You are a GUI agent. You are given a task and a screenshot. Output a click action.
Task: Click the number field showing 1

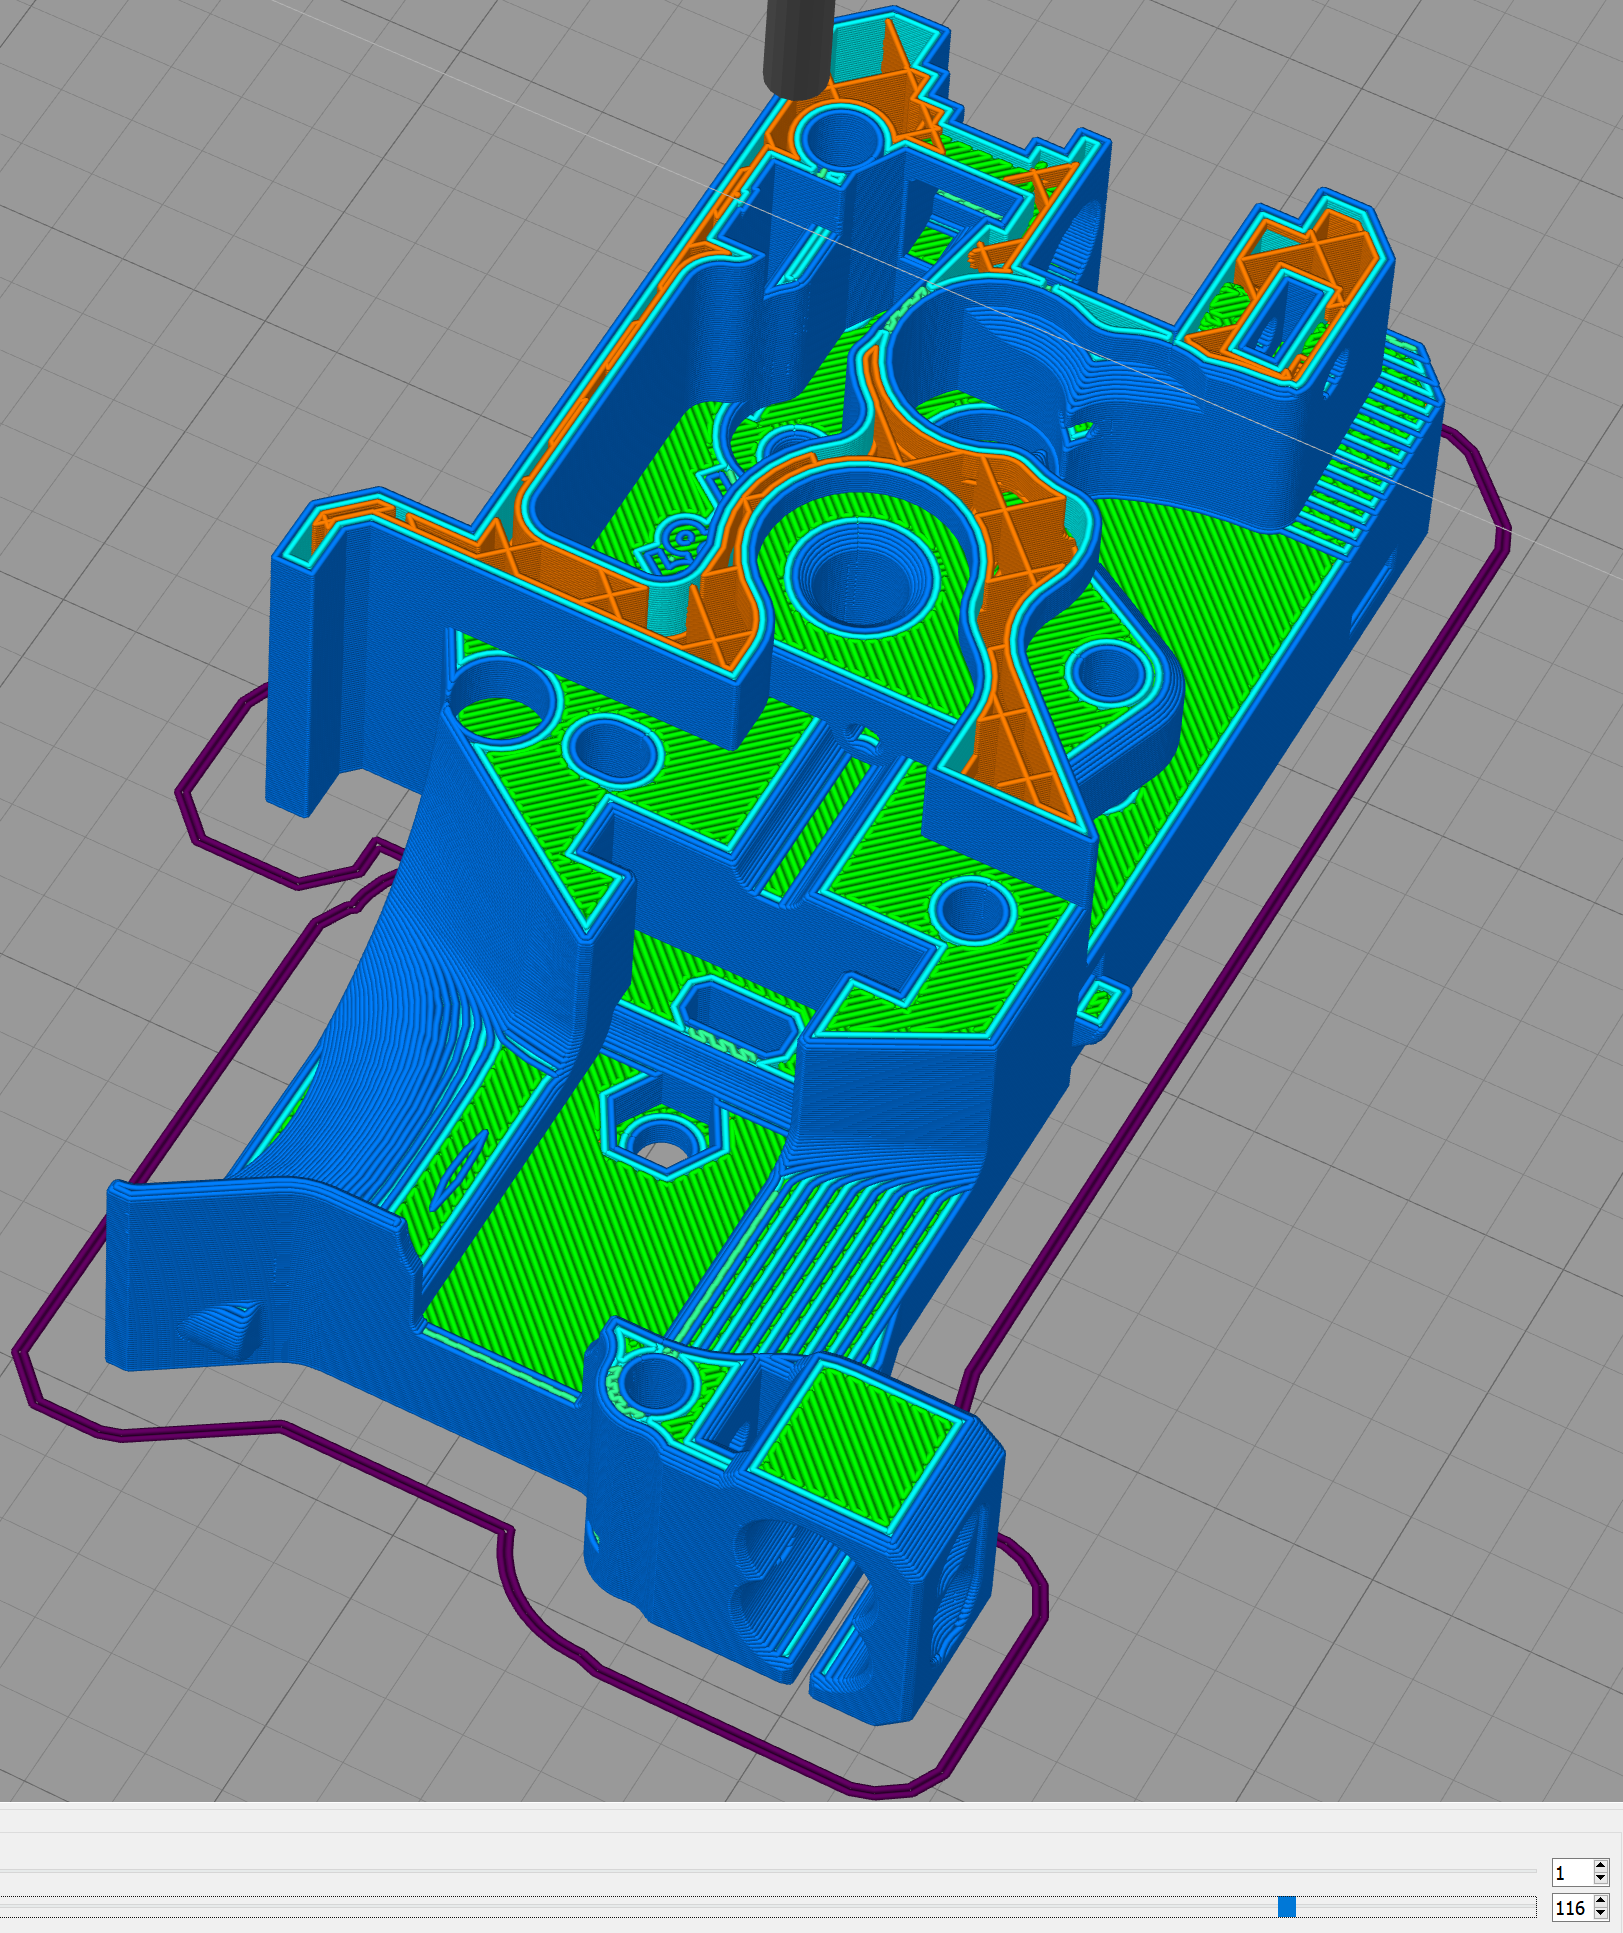(x=1571, y=1872)
